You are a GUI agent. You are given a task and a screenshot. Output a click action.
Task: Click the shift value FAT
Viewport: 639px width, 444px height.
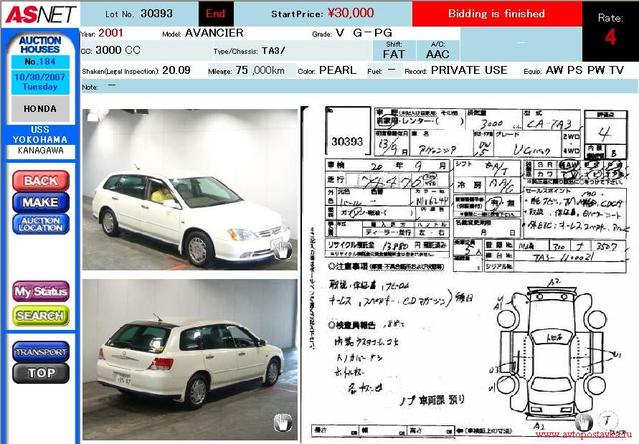point(394,54)
